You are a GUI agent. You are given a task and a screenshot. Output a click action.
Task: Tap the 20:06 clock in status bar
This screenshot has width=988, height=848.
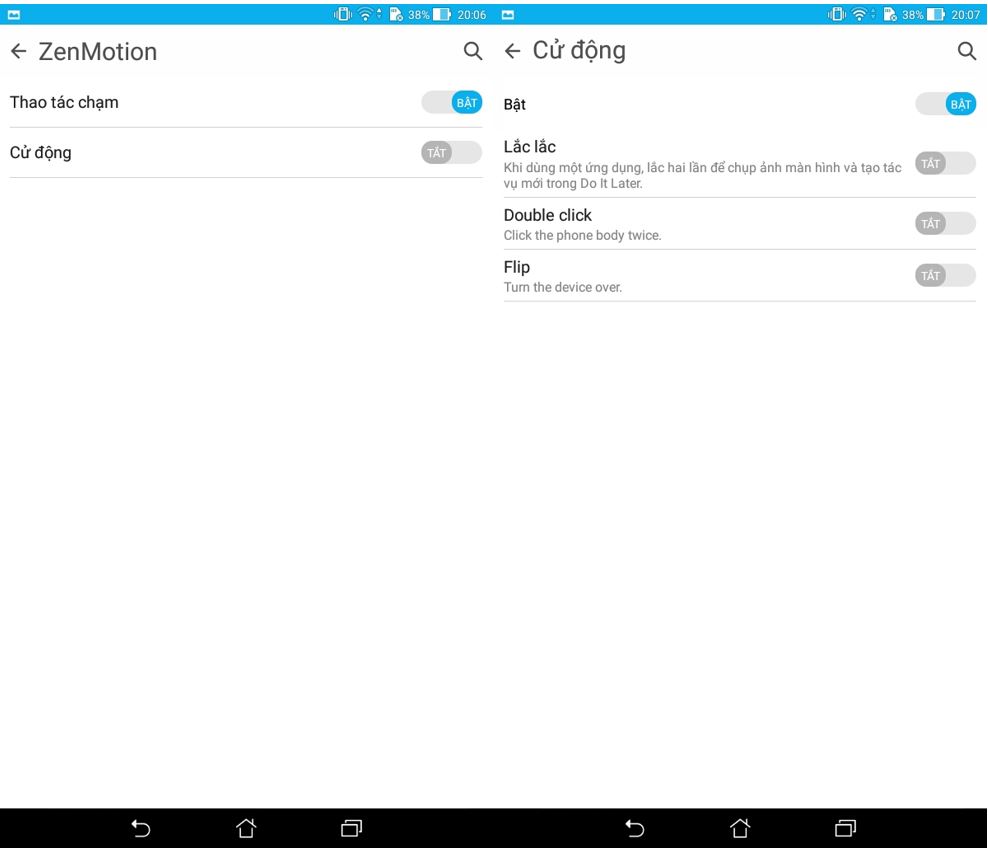tap(472, 14)
